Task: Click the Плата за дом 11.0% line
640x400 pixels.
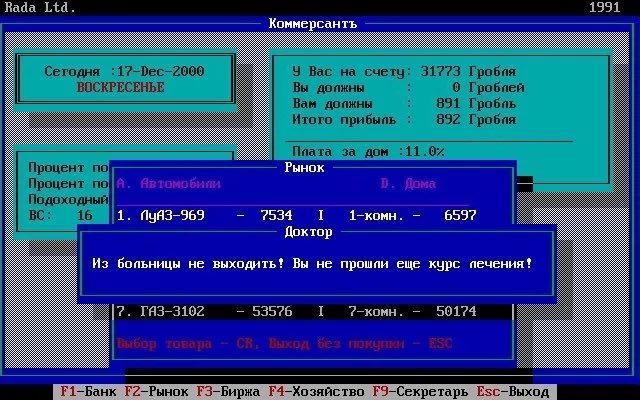Action: [x=368, y=151]
